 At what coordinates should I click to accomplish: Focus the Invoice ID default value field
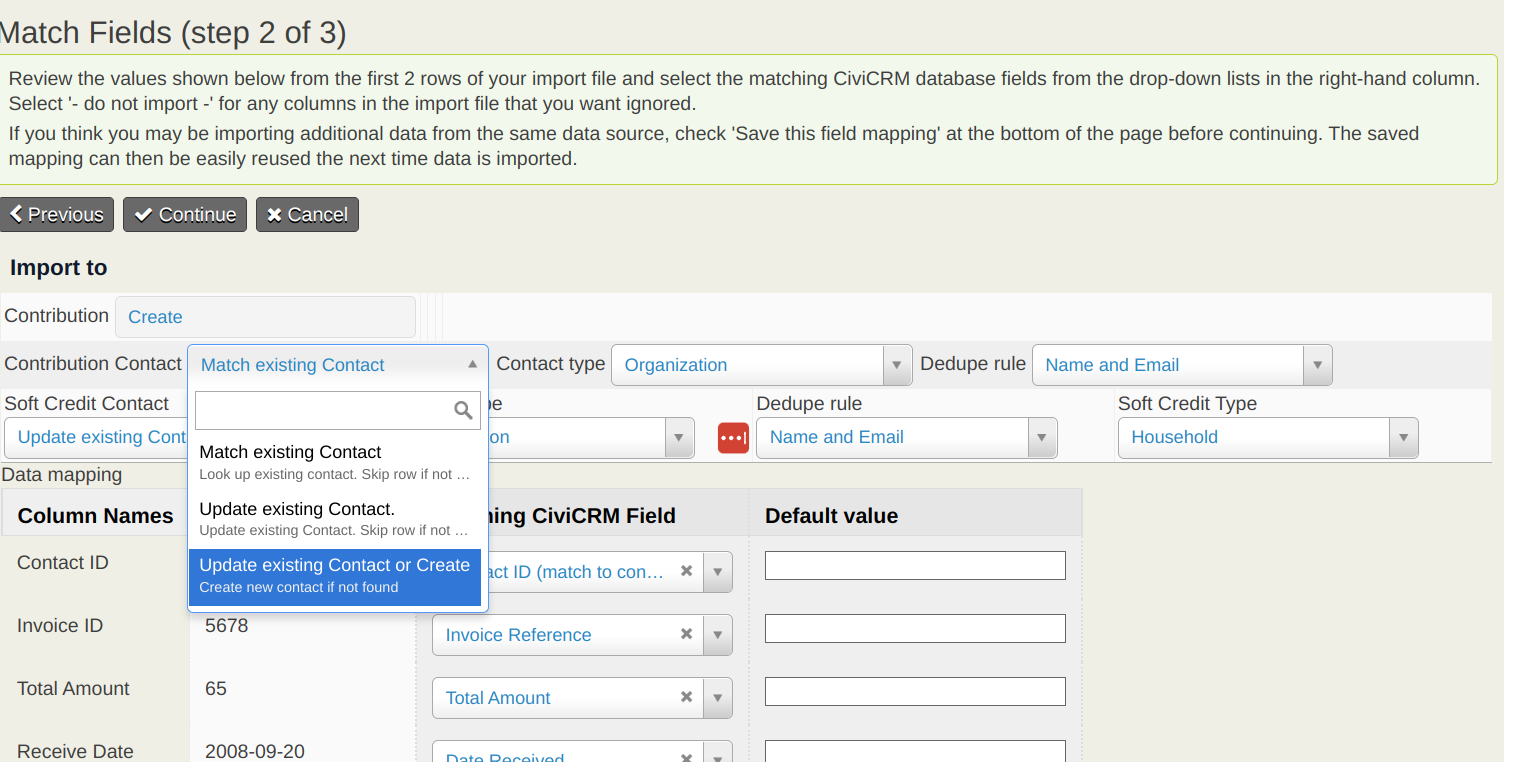(x=915, y=628)
